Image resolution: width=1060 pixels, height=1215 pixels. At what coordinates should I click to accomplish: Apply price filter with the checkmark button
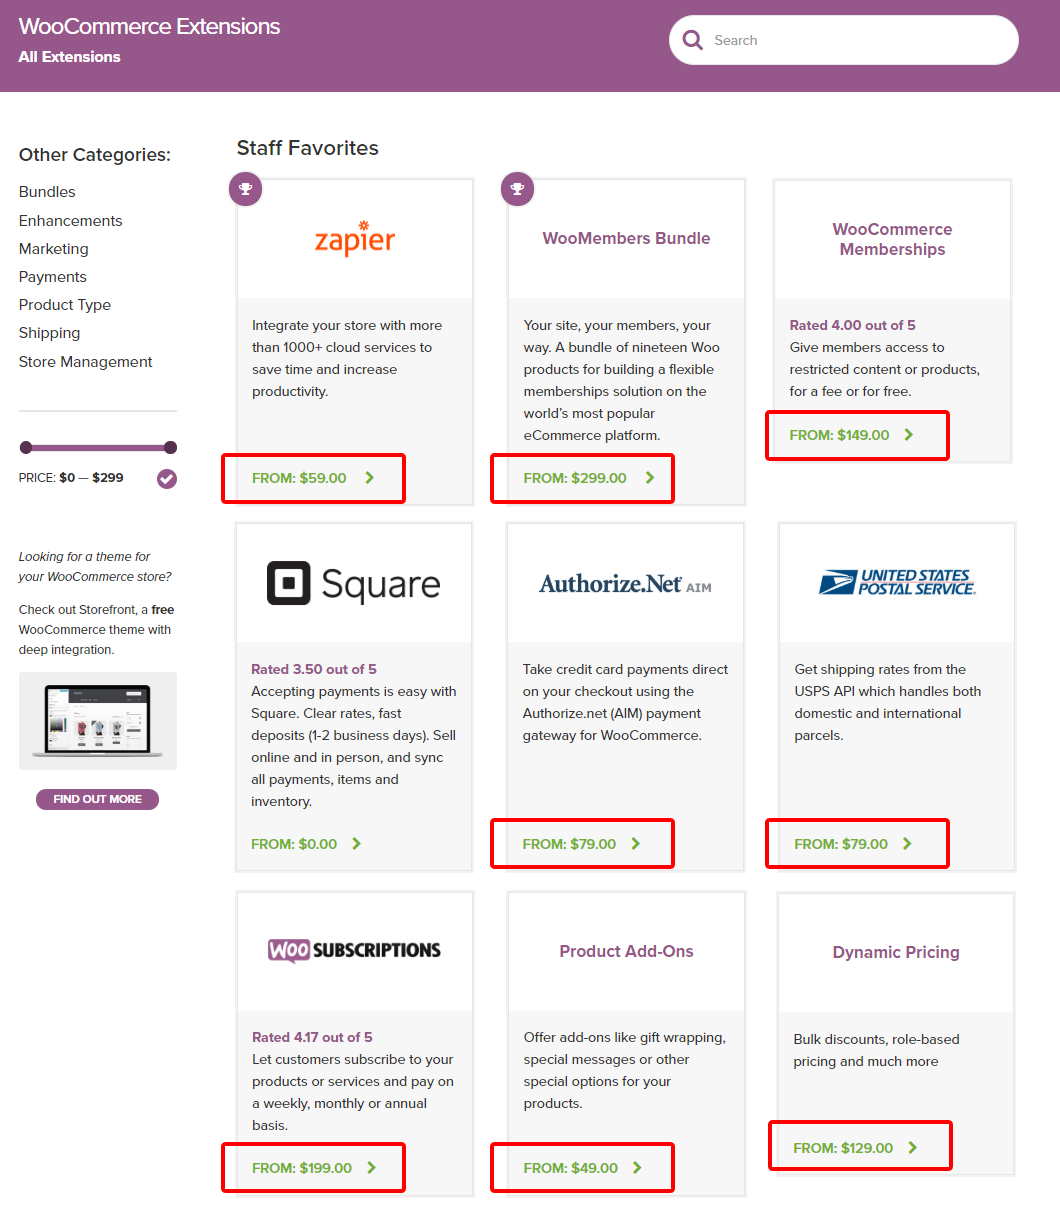(167, 479)
